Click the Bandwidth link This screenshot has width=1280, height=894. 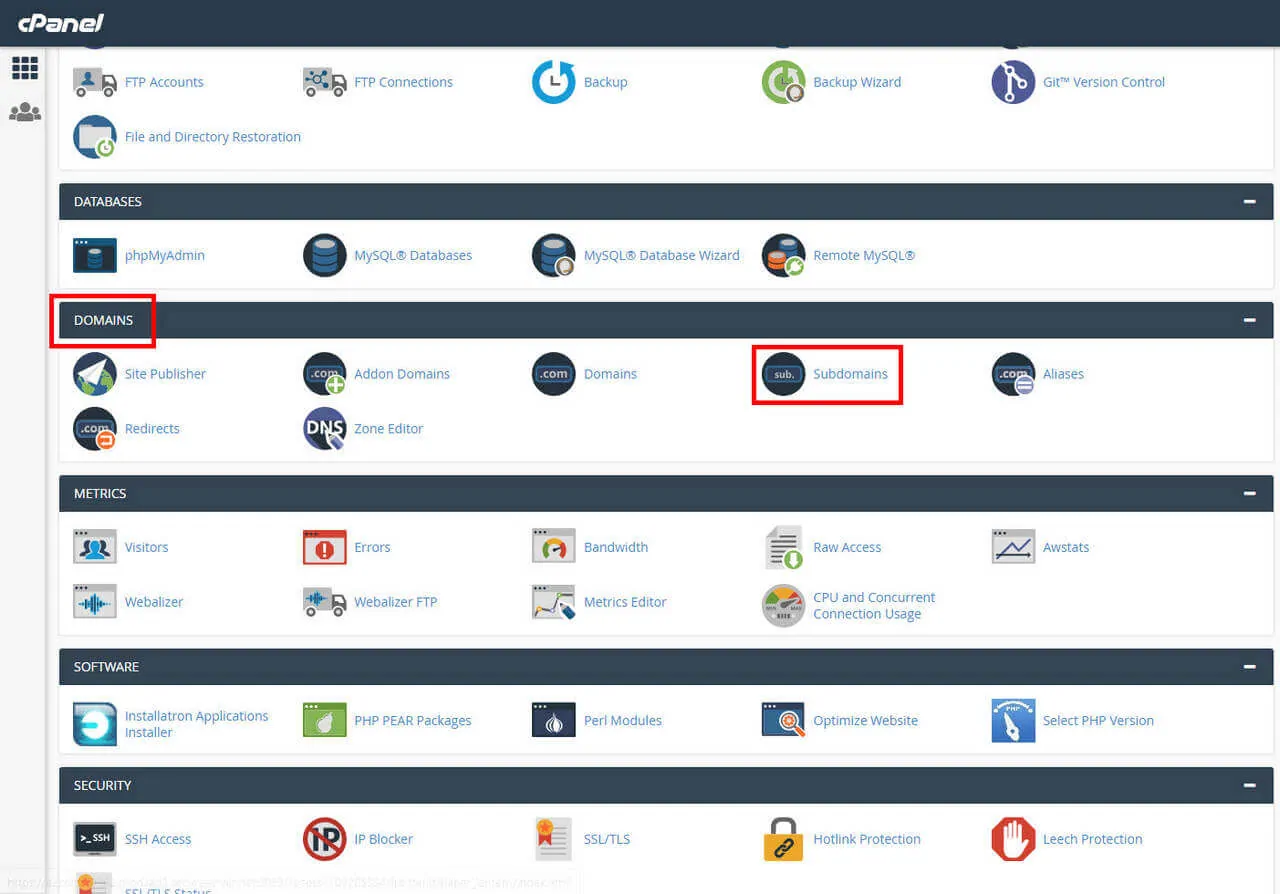coord(616,547)
